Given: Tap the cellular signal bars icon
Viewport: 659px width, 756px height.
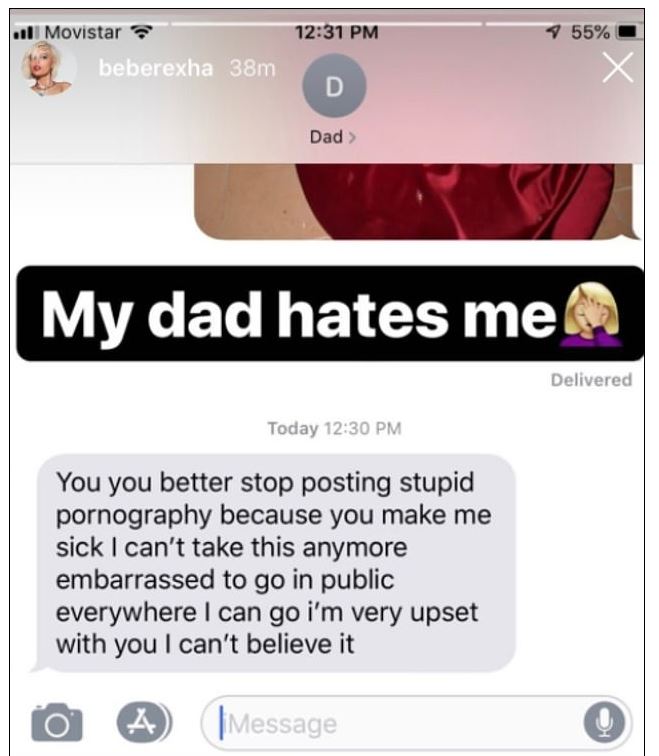Looking at the screenshot, I should [24, 33].
